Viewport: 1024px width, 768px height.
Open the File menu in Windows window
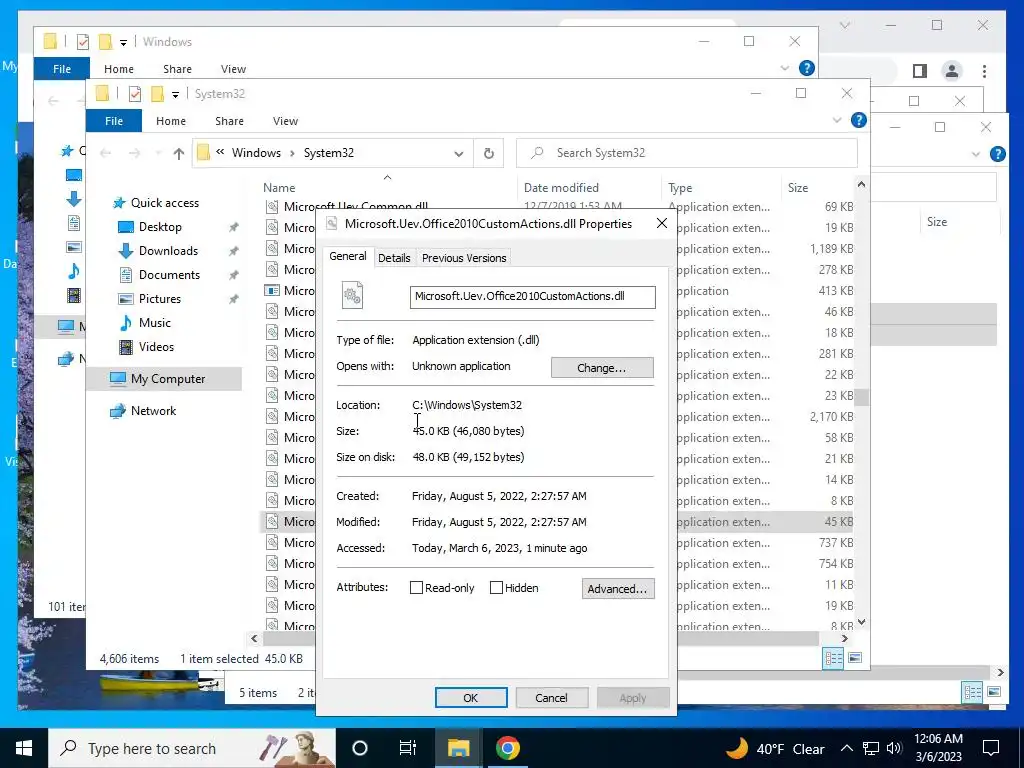click(x=62, y=69)
